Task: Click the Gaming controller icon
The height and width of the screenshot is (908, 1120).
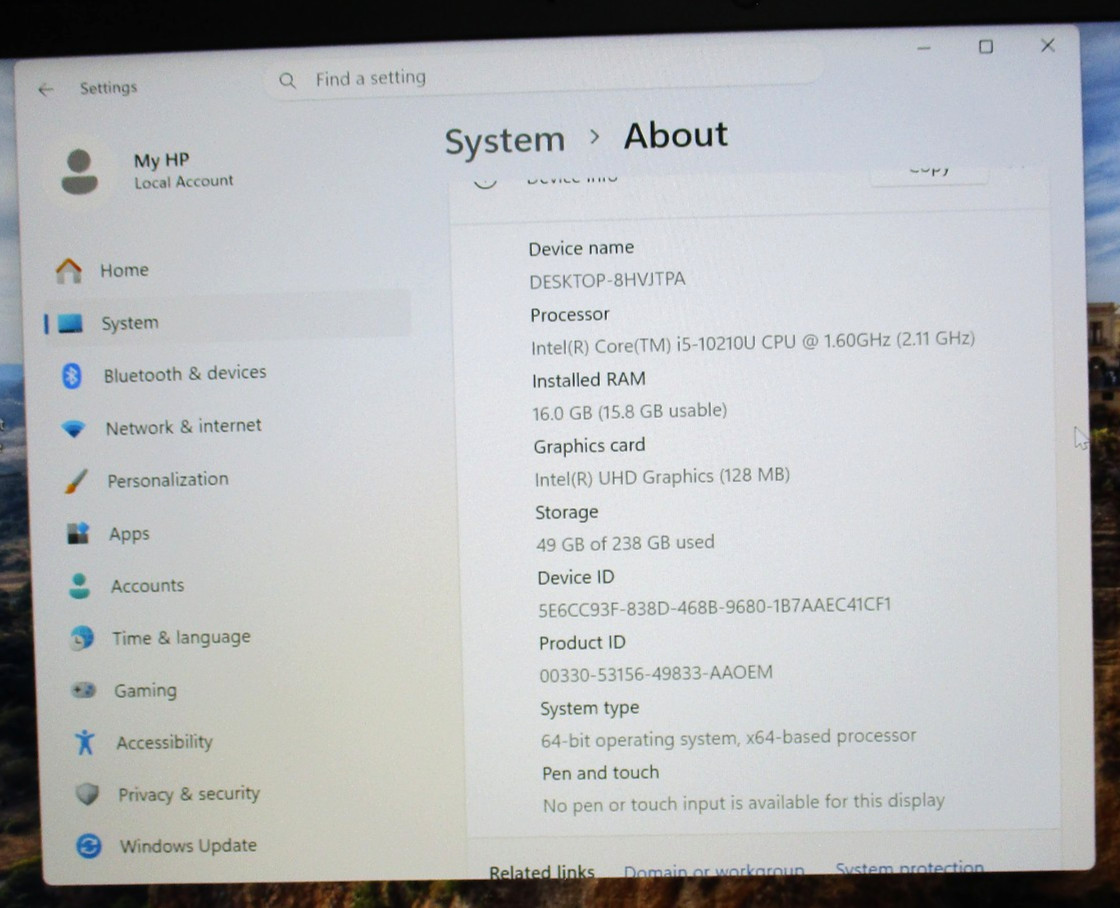Action: coord(84,690)
